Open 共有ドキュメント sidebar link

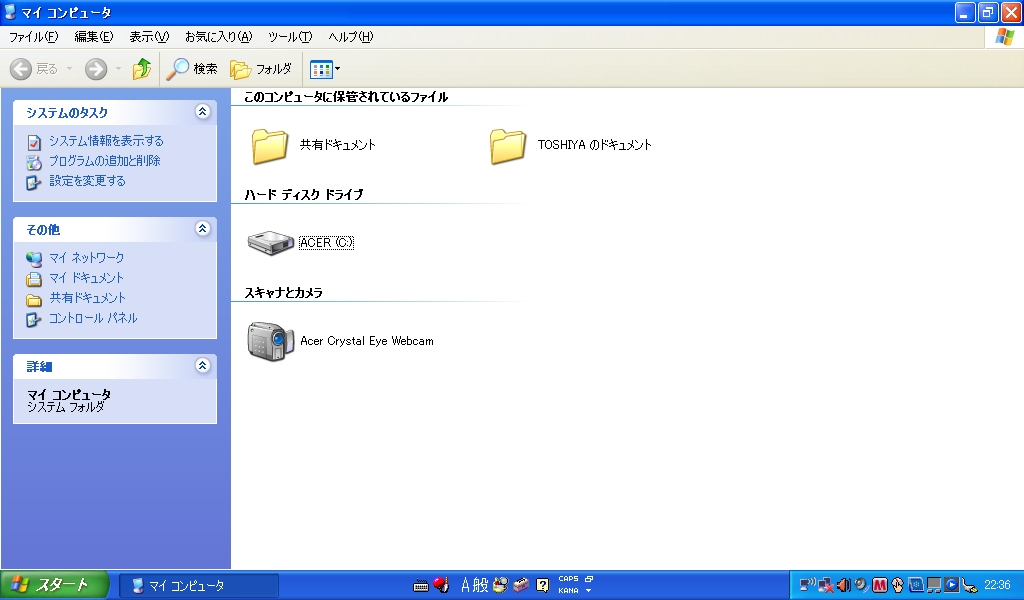pos(88,298)
